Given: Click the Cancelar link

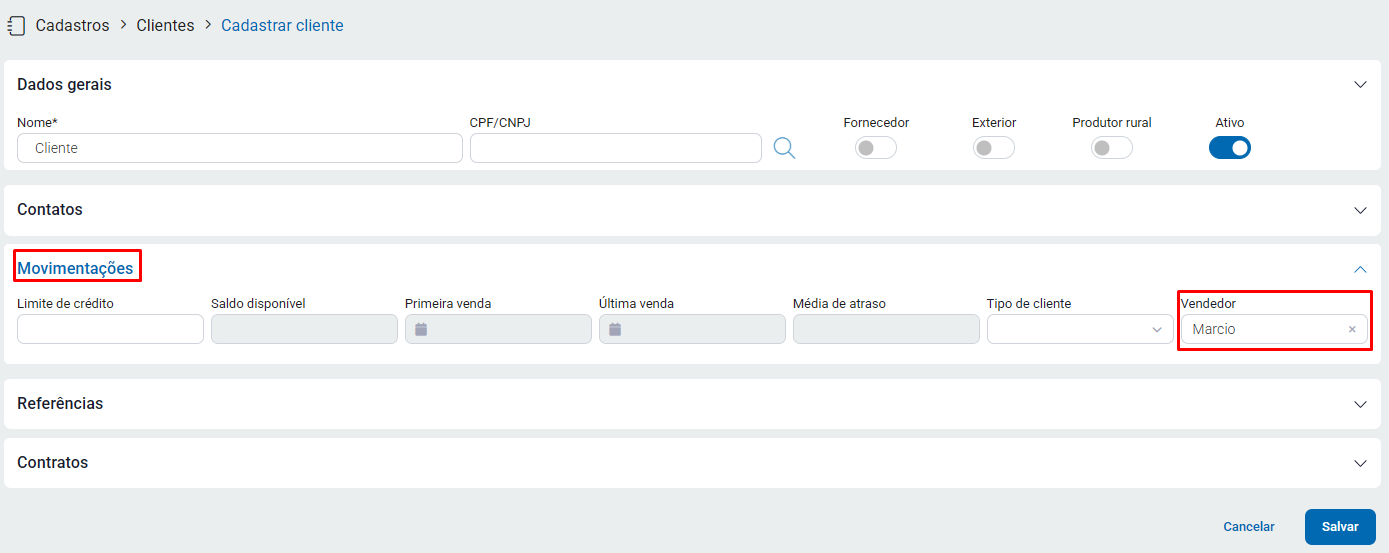Looking at the screenshot, I should click(x=1248, y=527).
